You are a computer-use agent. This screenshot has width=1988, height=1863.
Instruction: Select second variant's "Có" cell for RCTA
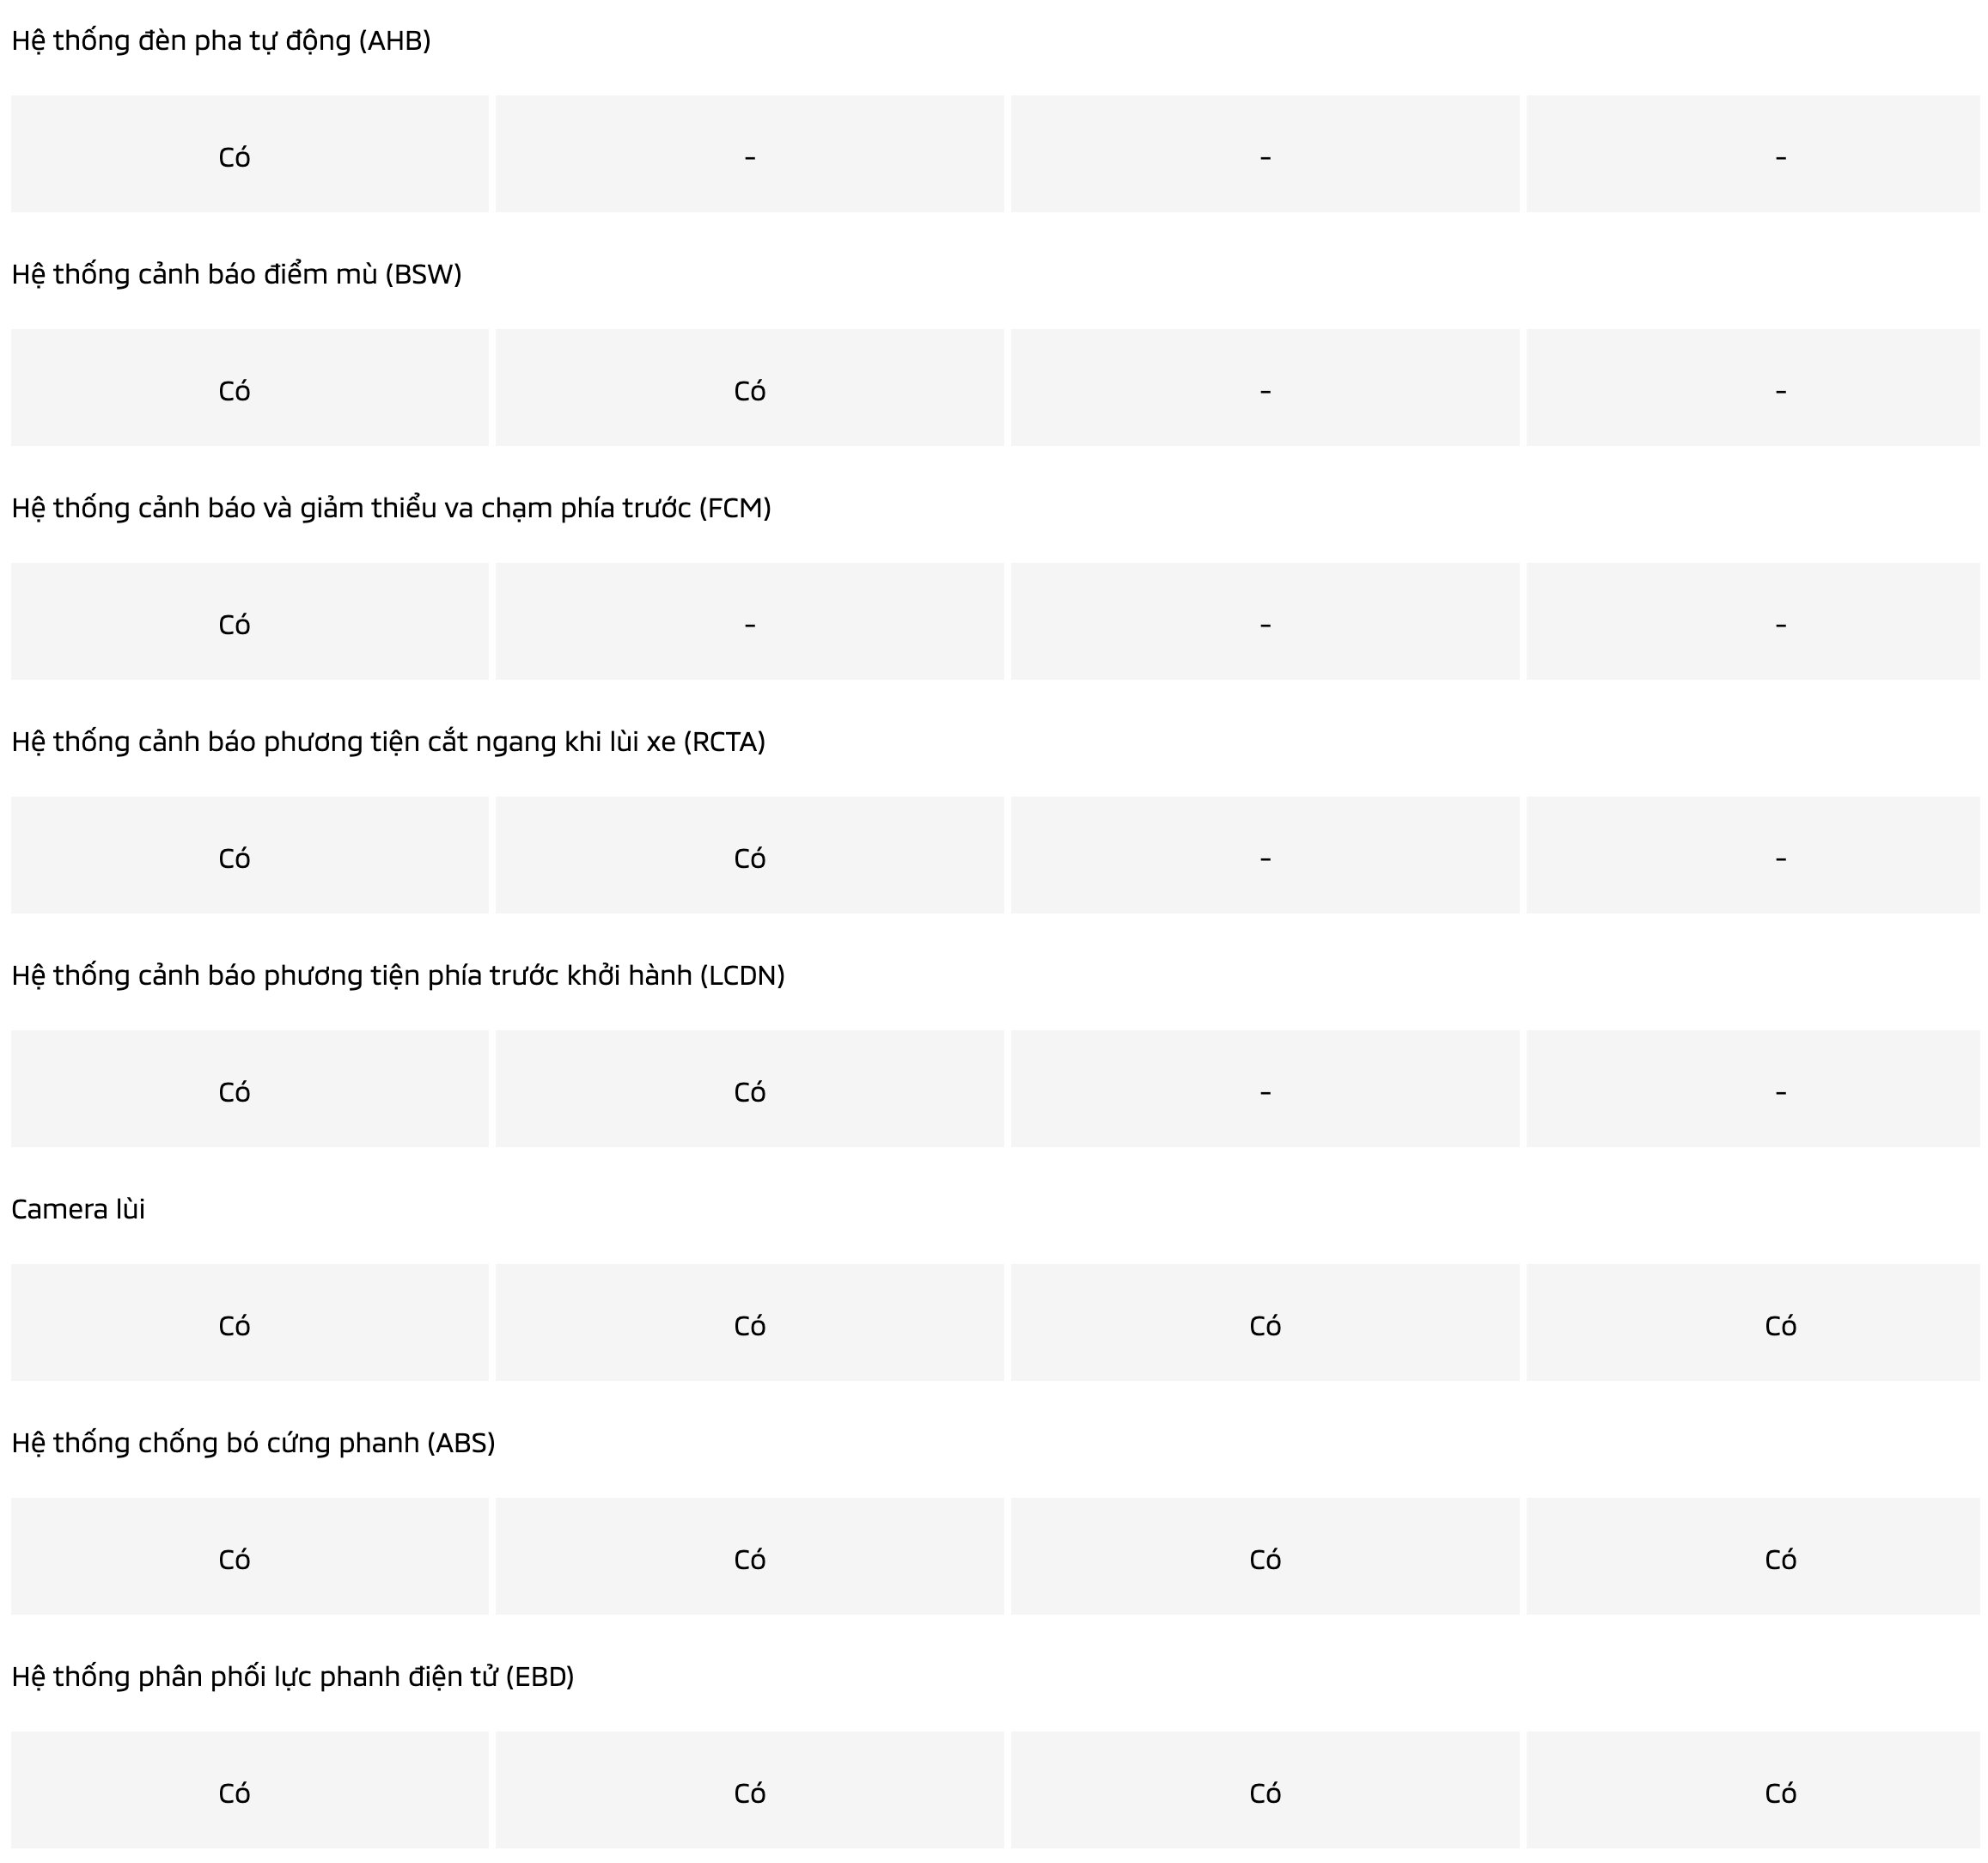tap(749, 858)
